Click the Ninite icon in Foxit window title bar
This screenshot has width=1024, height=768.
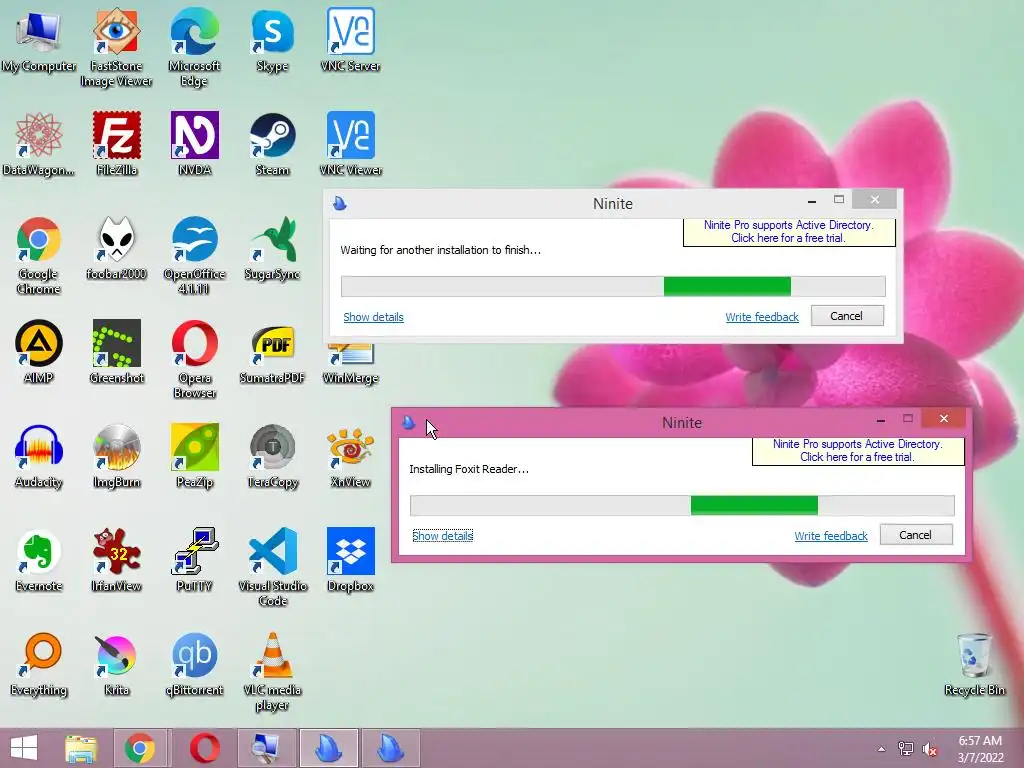[x=409, y=423]
